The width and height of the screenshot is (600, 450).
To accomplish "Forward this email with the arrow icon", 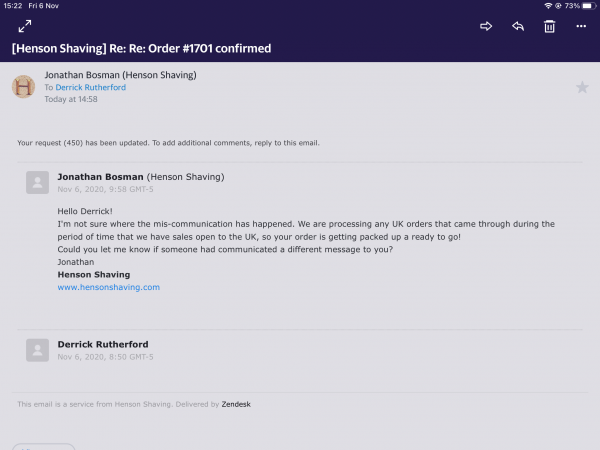I will [486, 26].
